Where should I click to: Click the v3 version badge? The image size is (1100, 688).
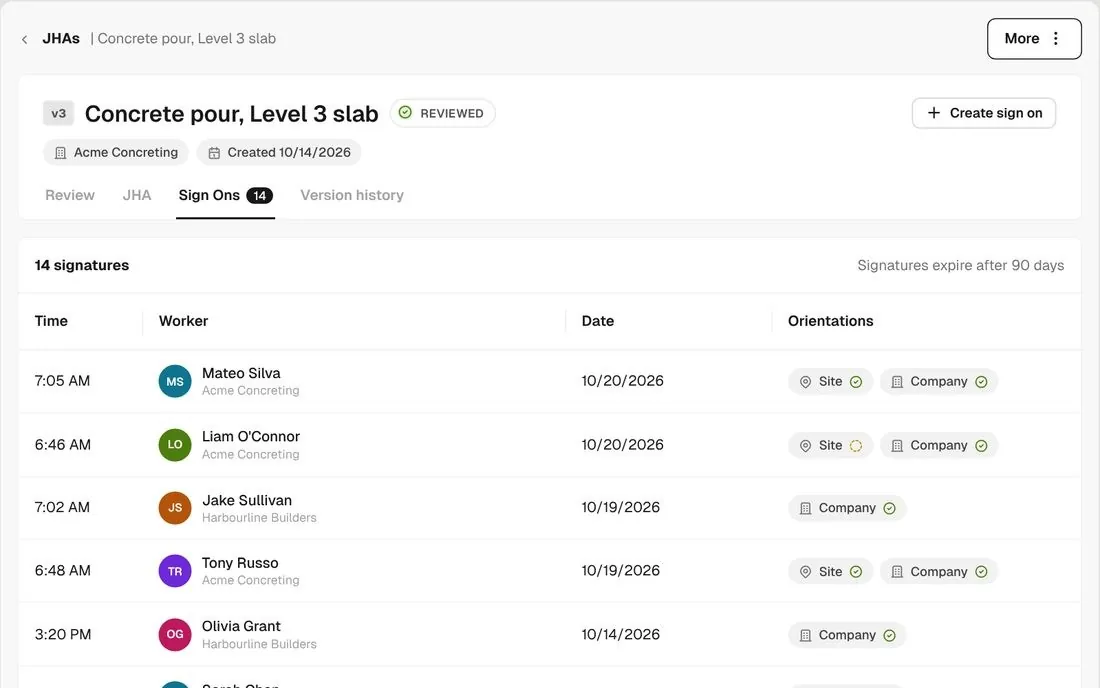[58, 113]
